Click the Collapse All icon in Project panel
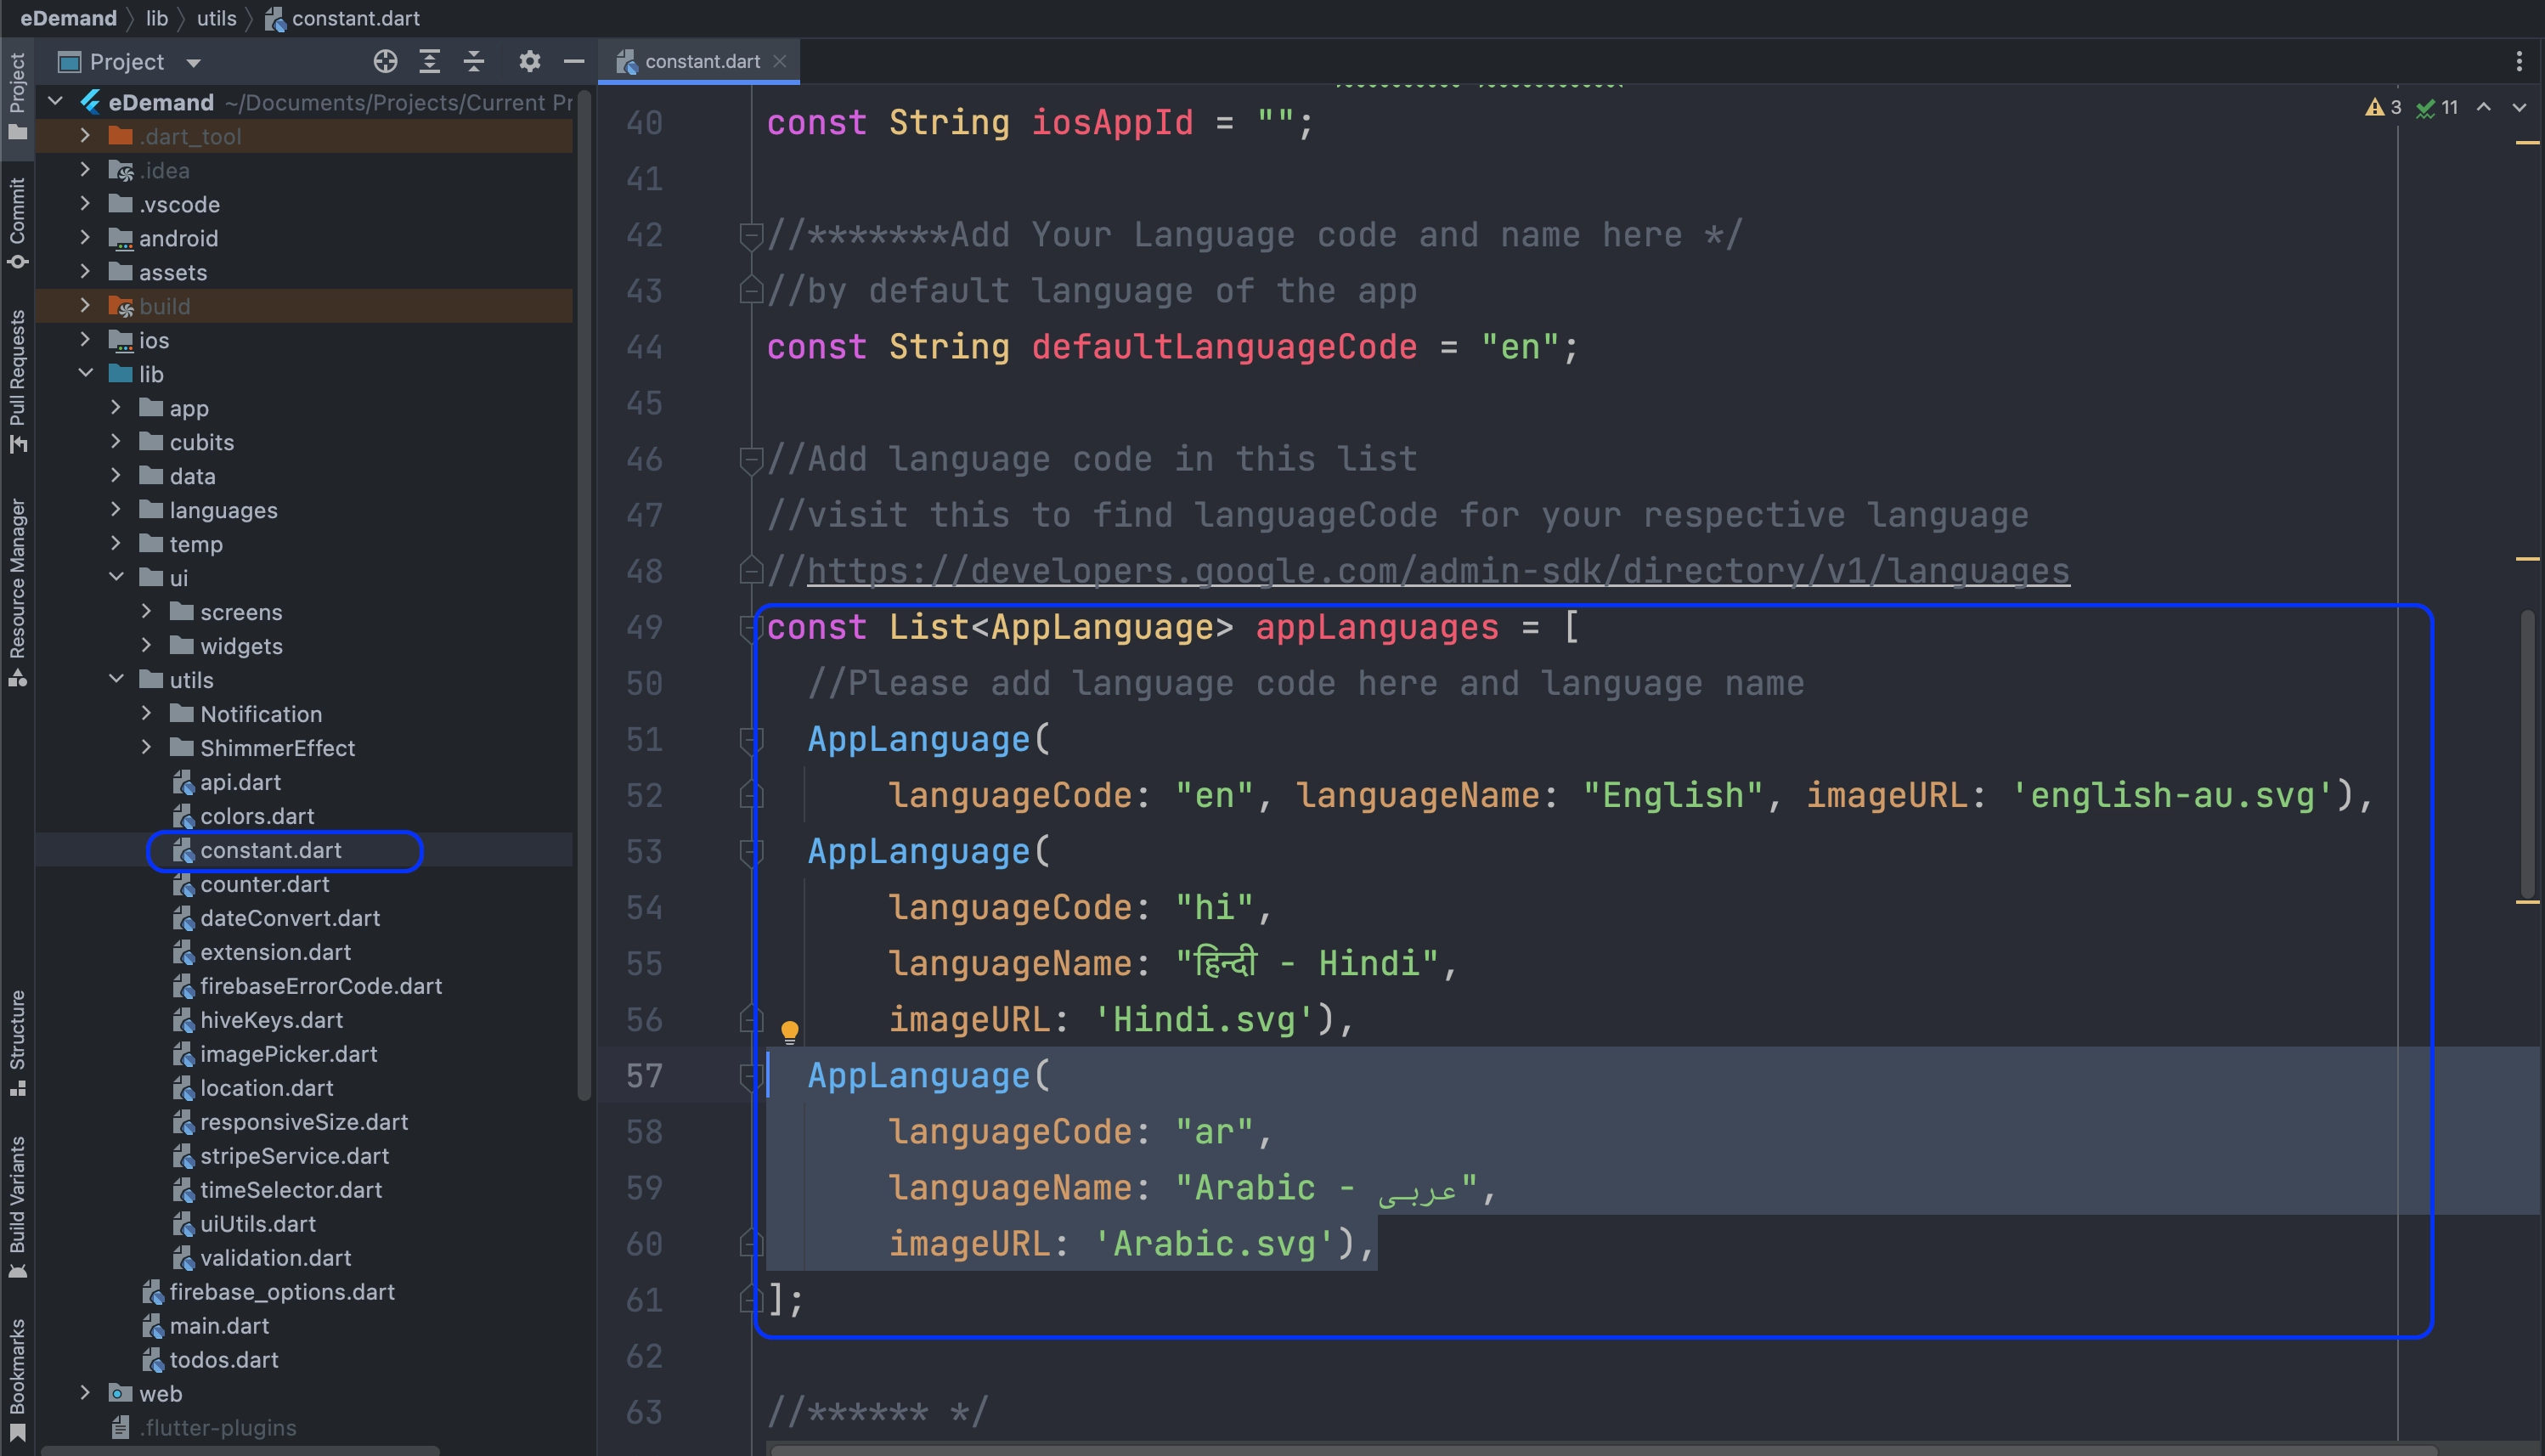The width and height of the screenshot is (2545, 1456). click(474, 62)
